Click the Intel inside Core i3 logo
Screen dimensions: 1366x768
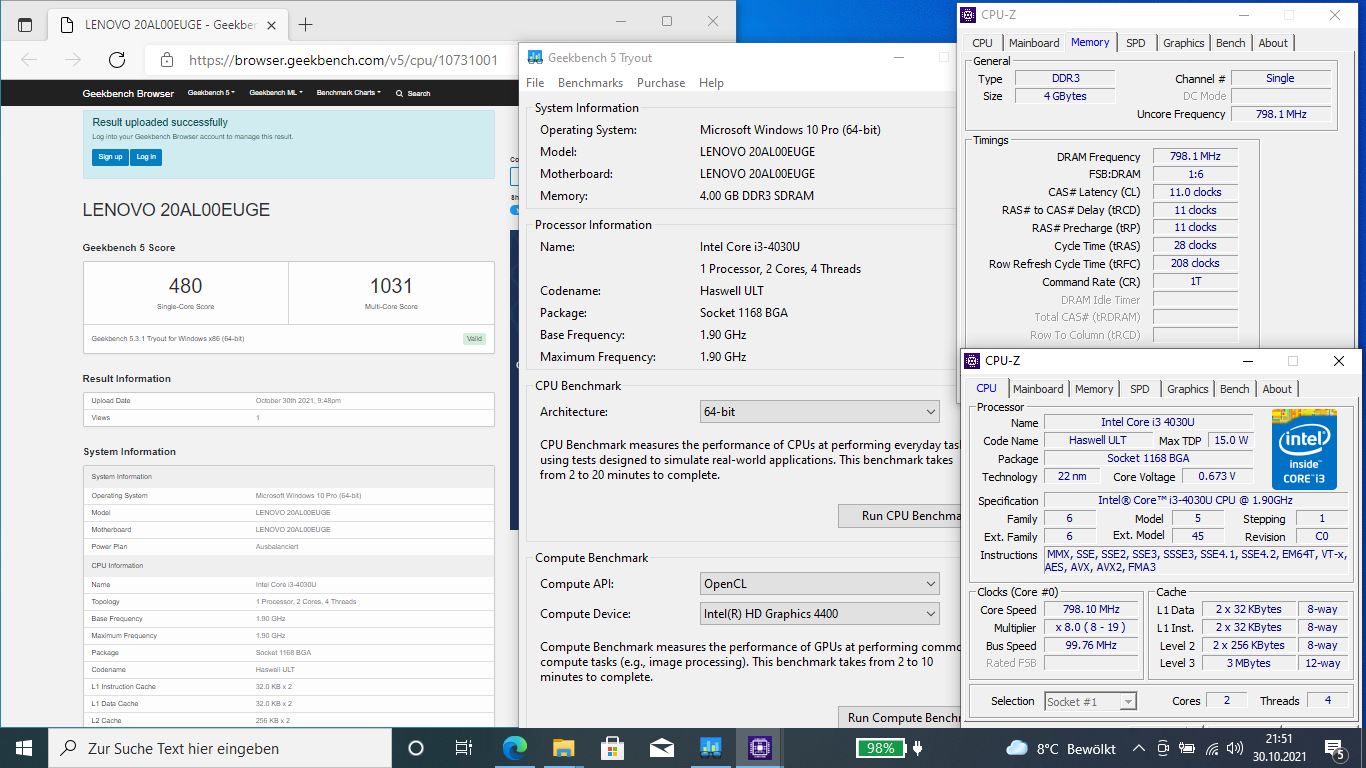pyautogui.click(x=1304, y=449)
